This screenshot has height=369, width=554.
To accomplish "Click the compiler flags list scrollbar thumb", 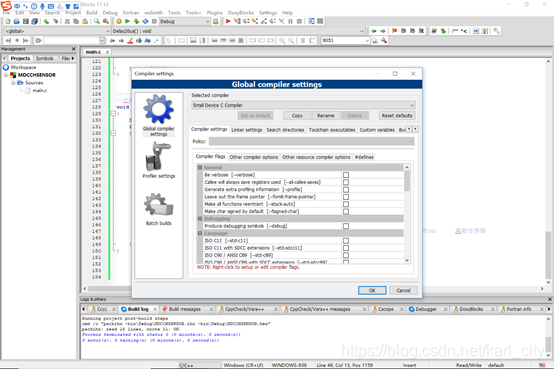I will [407, 181].
